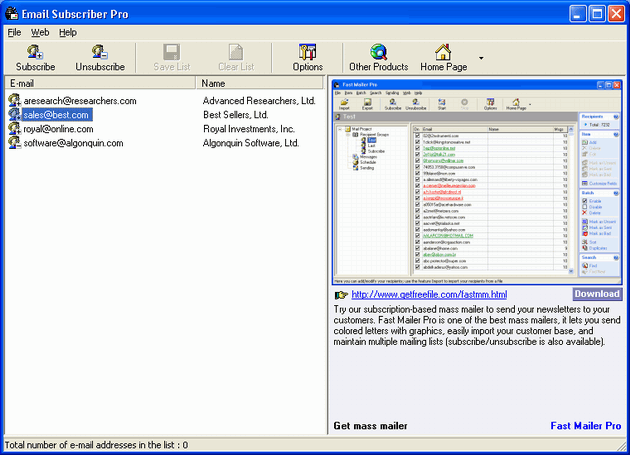
Task: Sort list by Name column header
Action: coord(260,84)
